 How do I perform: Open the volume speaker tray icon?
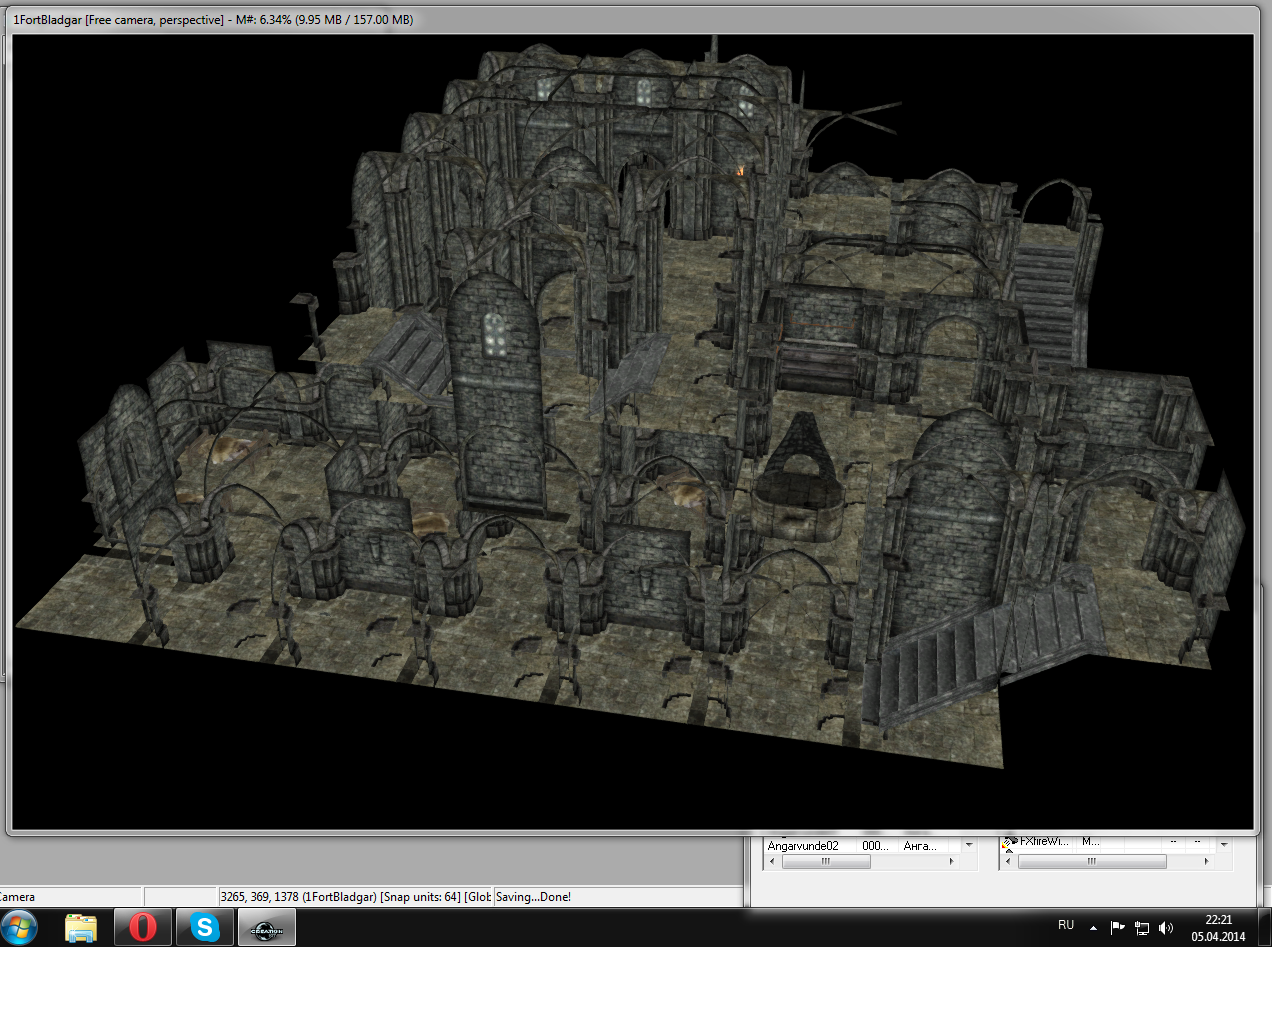[x=1165, y=928]
